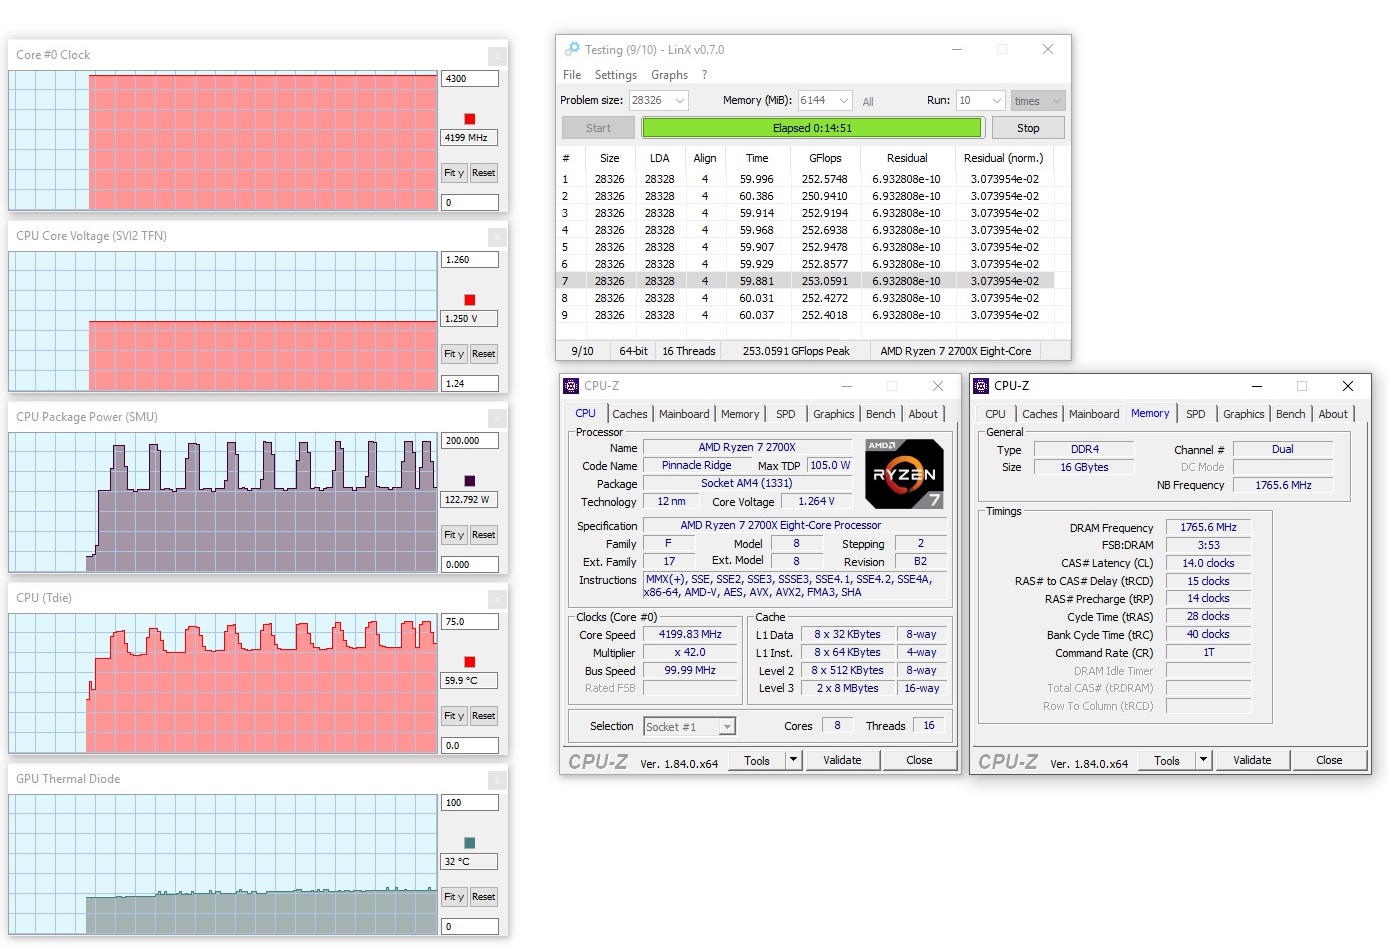The image size is (1388, 952).
Task: Click the '253.0591 GFlops Peak' status bar entry
Action: (796, 351)
